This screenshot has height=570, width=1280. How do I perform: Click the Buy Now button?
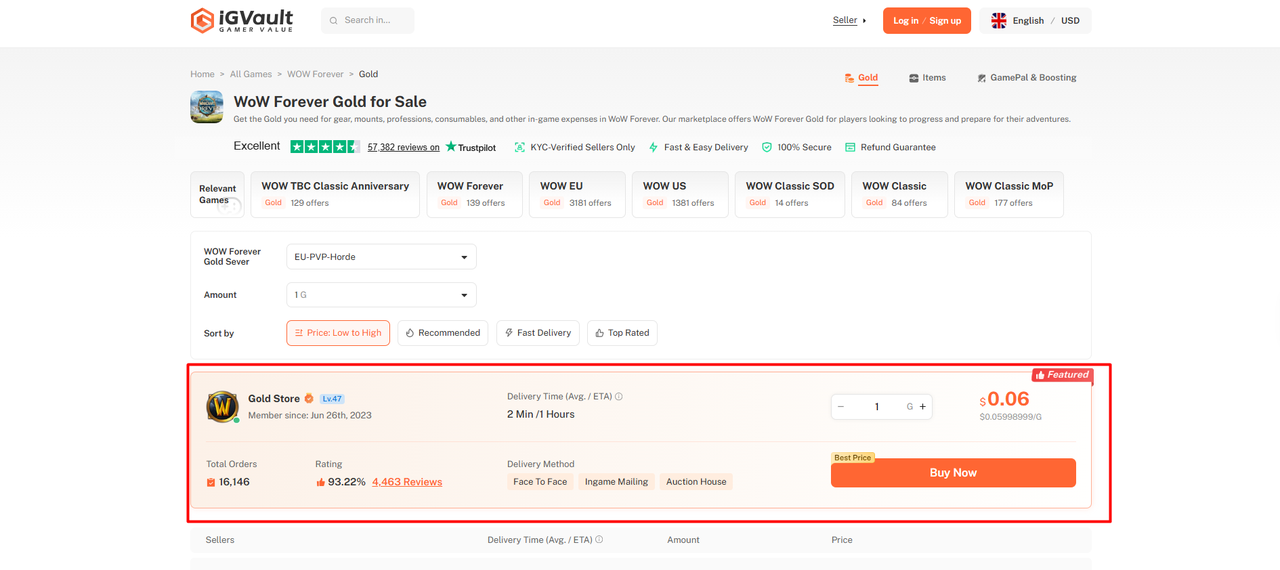(953, 473)
